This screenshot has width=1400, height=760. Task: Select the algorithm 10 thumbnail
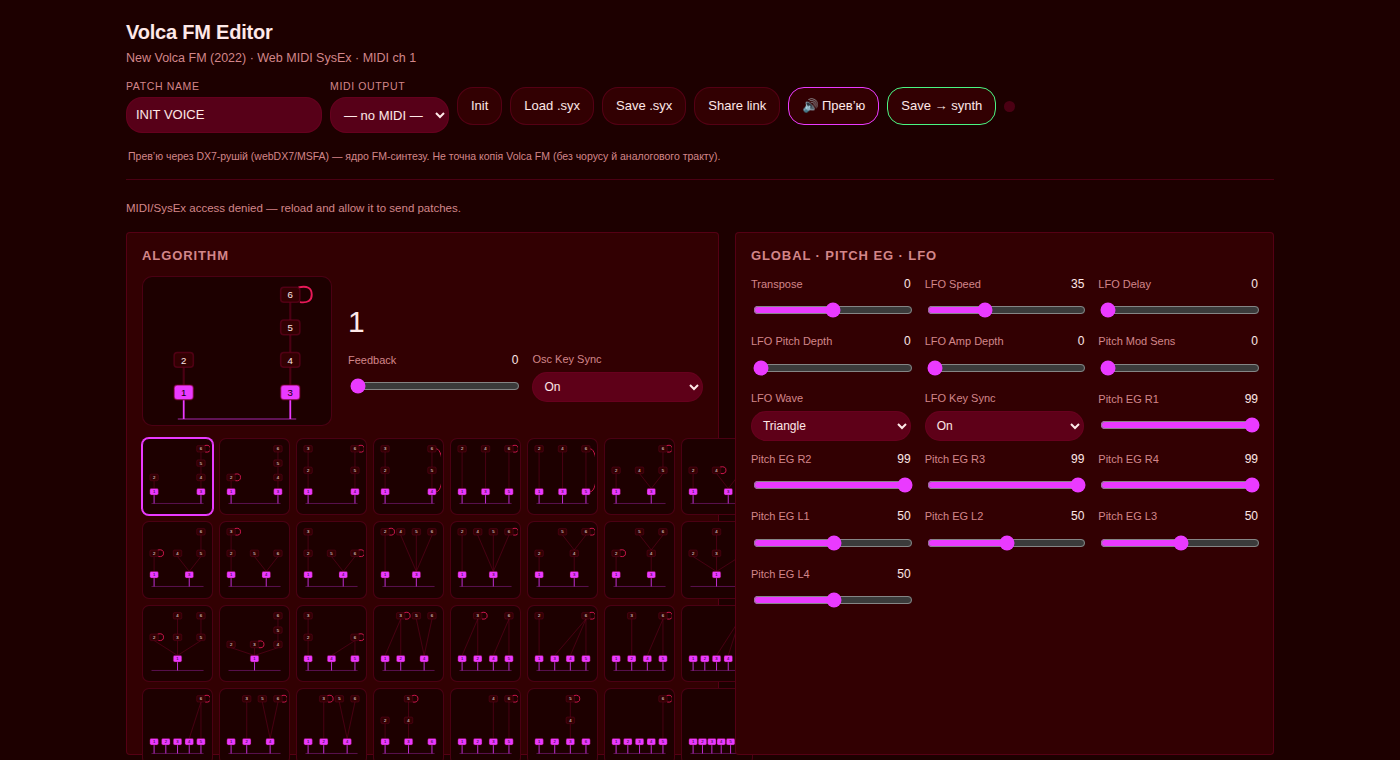tap(254, 560)
